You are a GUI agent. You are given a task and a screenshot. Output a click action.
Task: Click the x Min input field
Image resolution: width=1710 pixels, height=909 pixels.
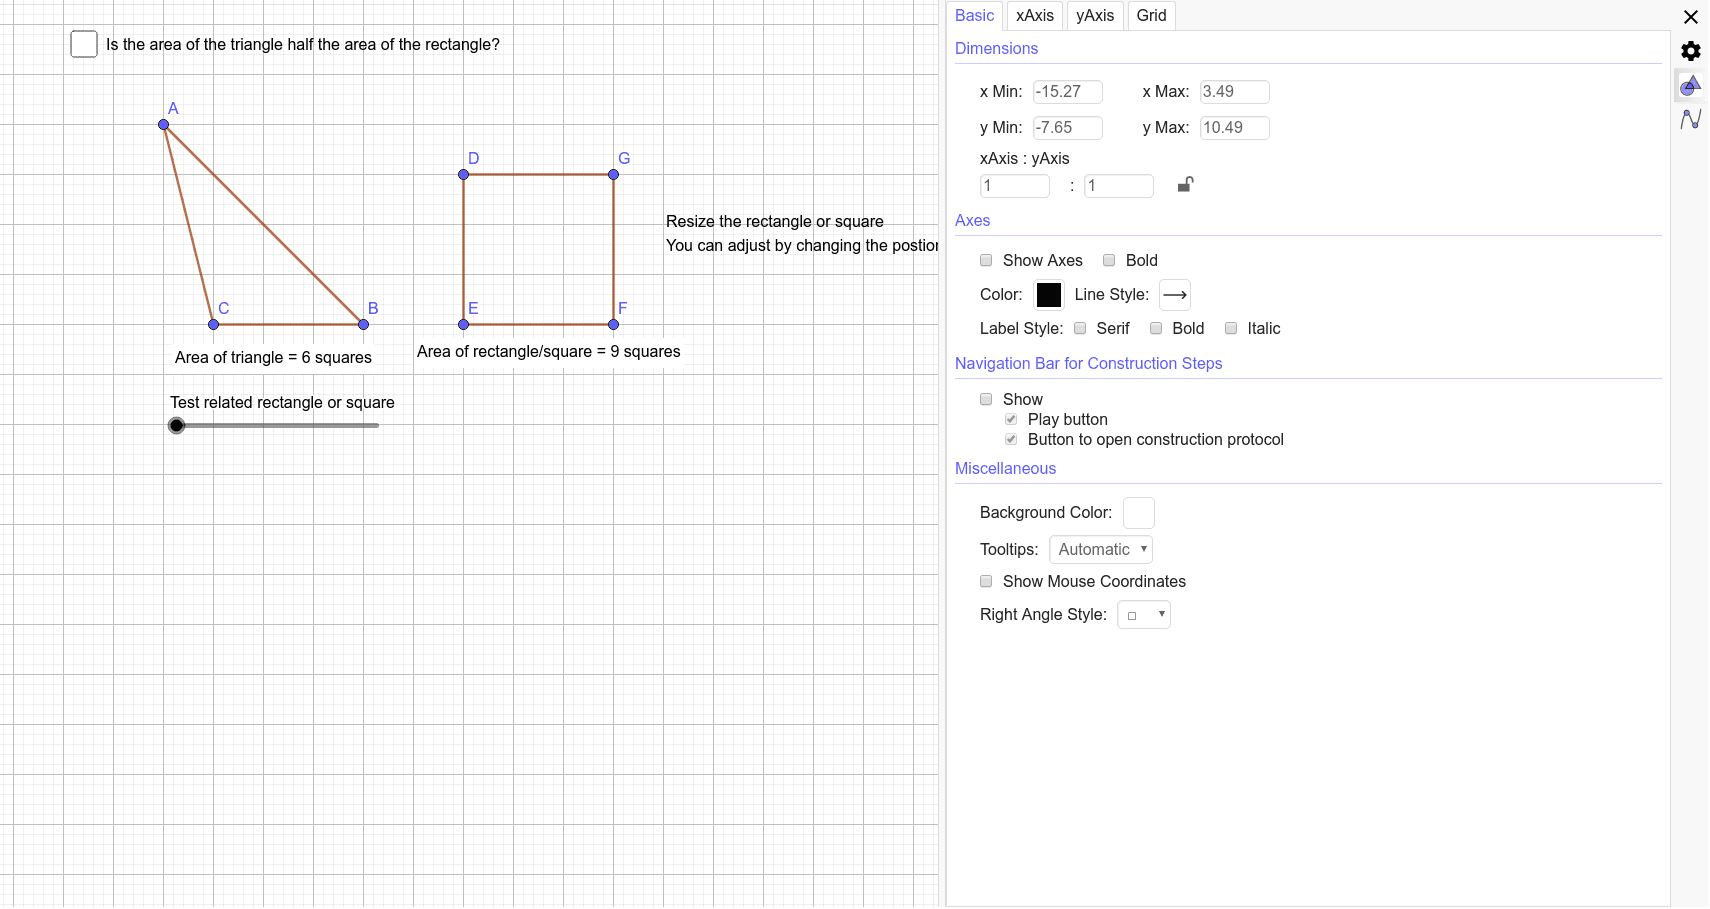point(1067,91)
